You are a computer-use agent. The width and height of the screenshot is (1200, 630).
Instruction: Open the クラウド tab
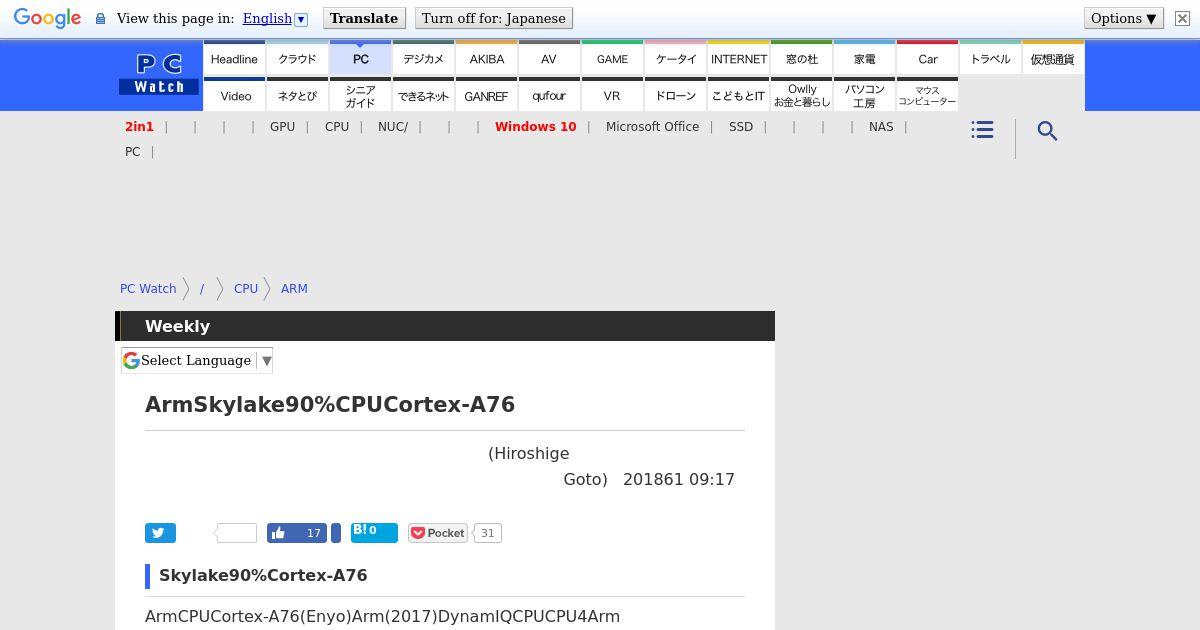[x=297, y=58]
